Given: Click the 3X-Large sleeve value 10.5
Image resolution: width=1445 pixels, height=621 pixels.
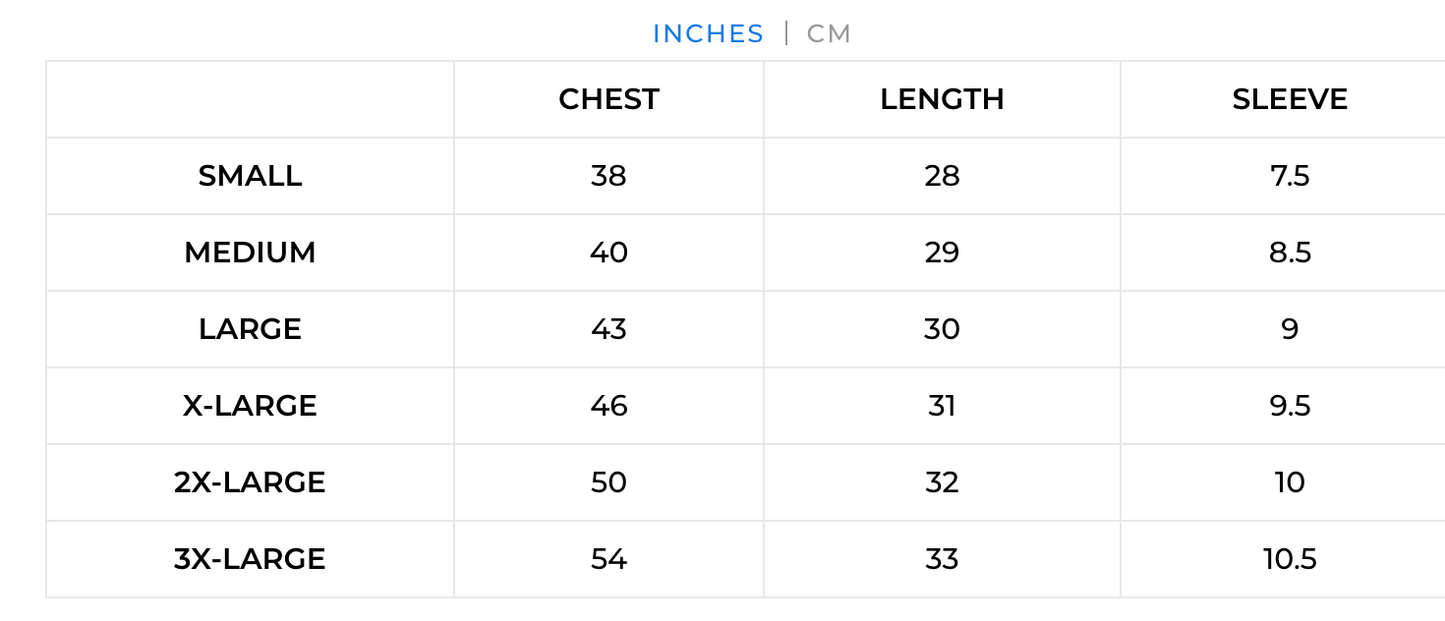Looking at the screenshot, I should pyautogui.click(x=1289, y=559).
